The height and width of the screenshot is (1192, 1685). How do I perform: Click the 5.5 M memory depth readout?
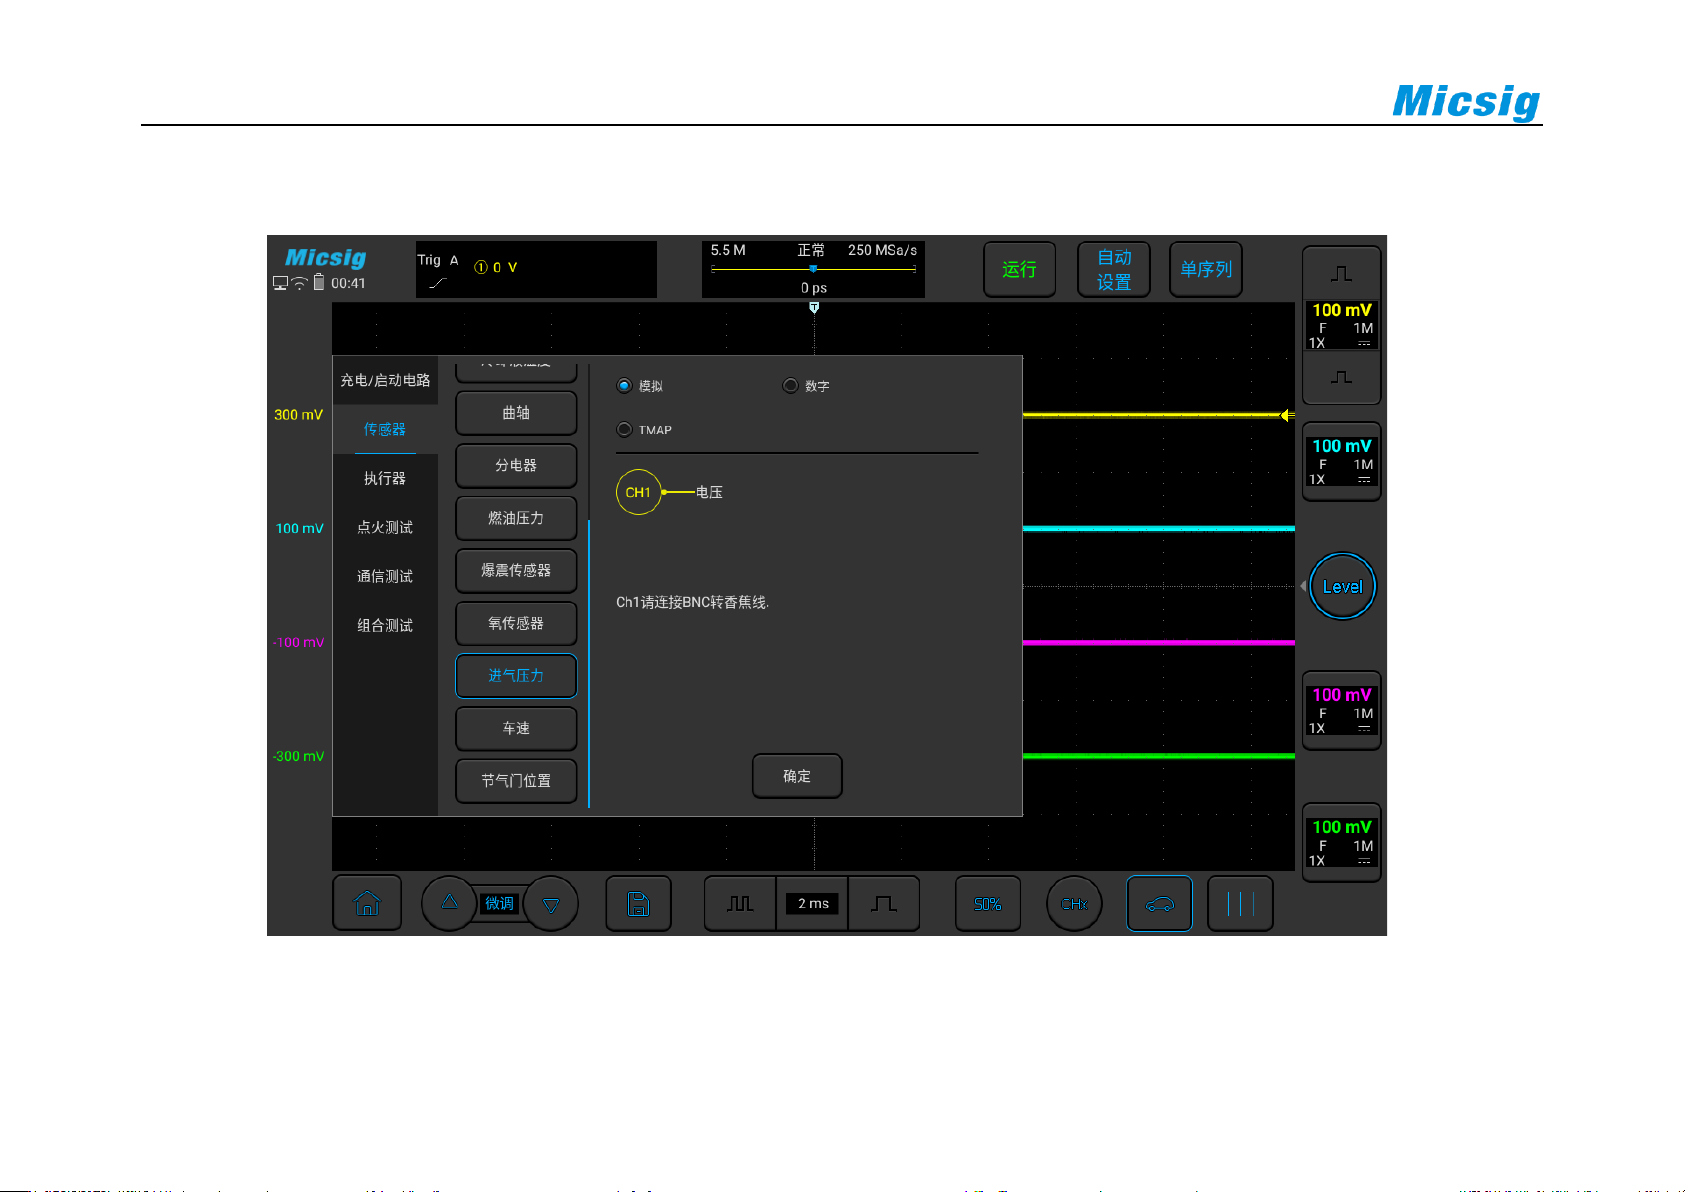coord(728,250)
